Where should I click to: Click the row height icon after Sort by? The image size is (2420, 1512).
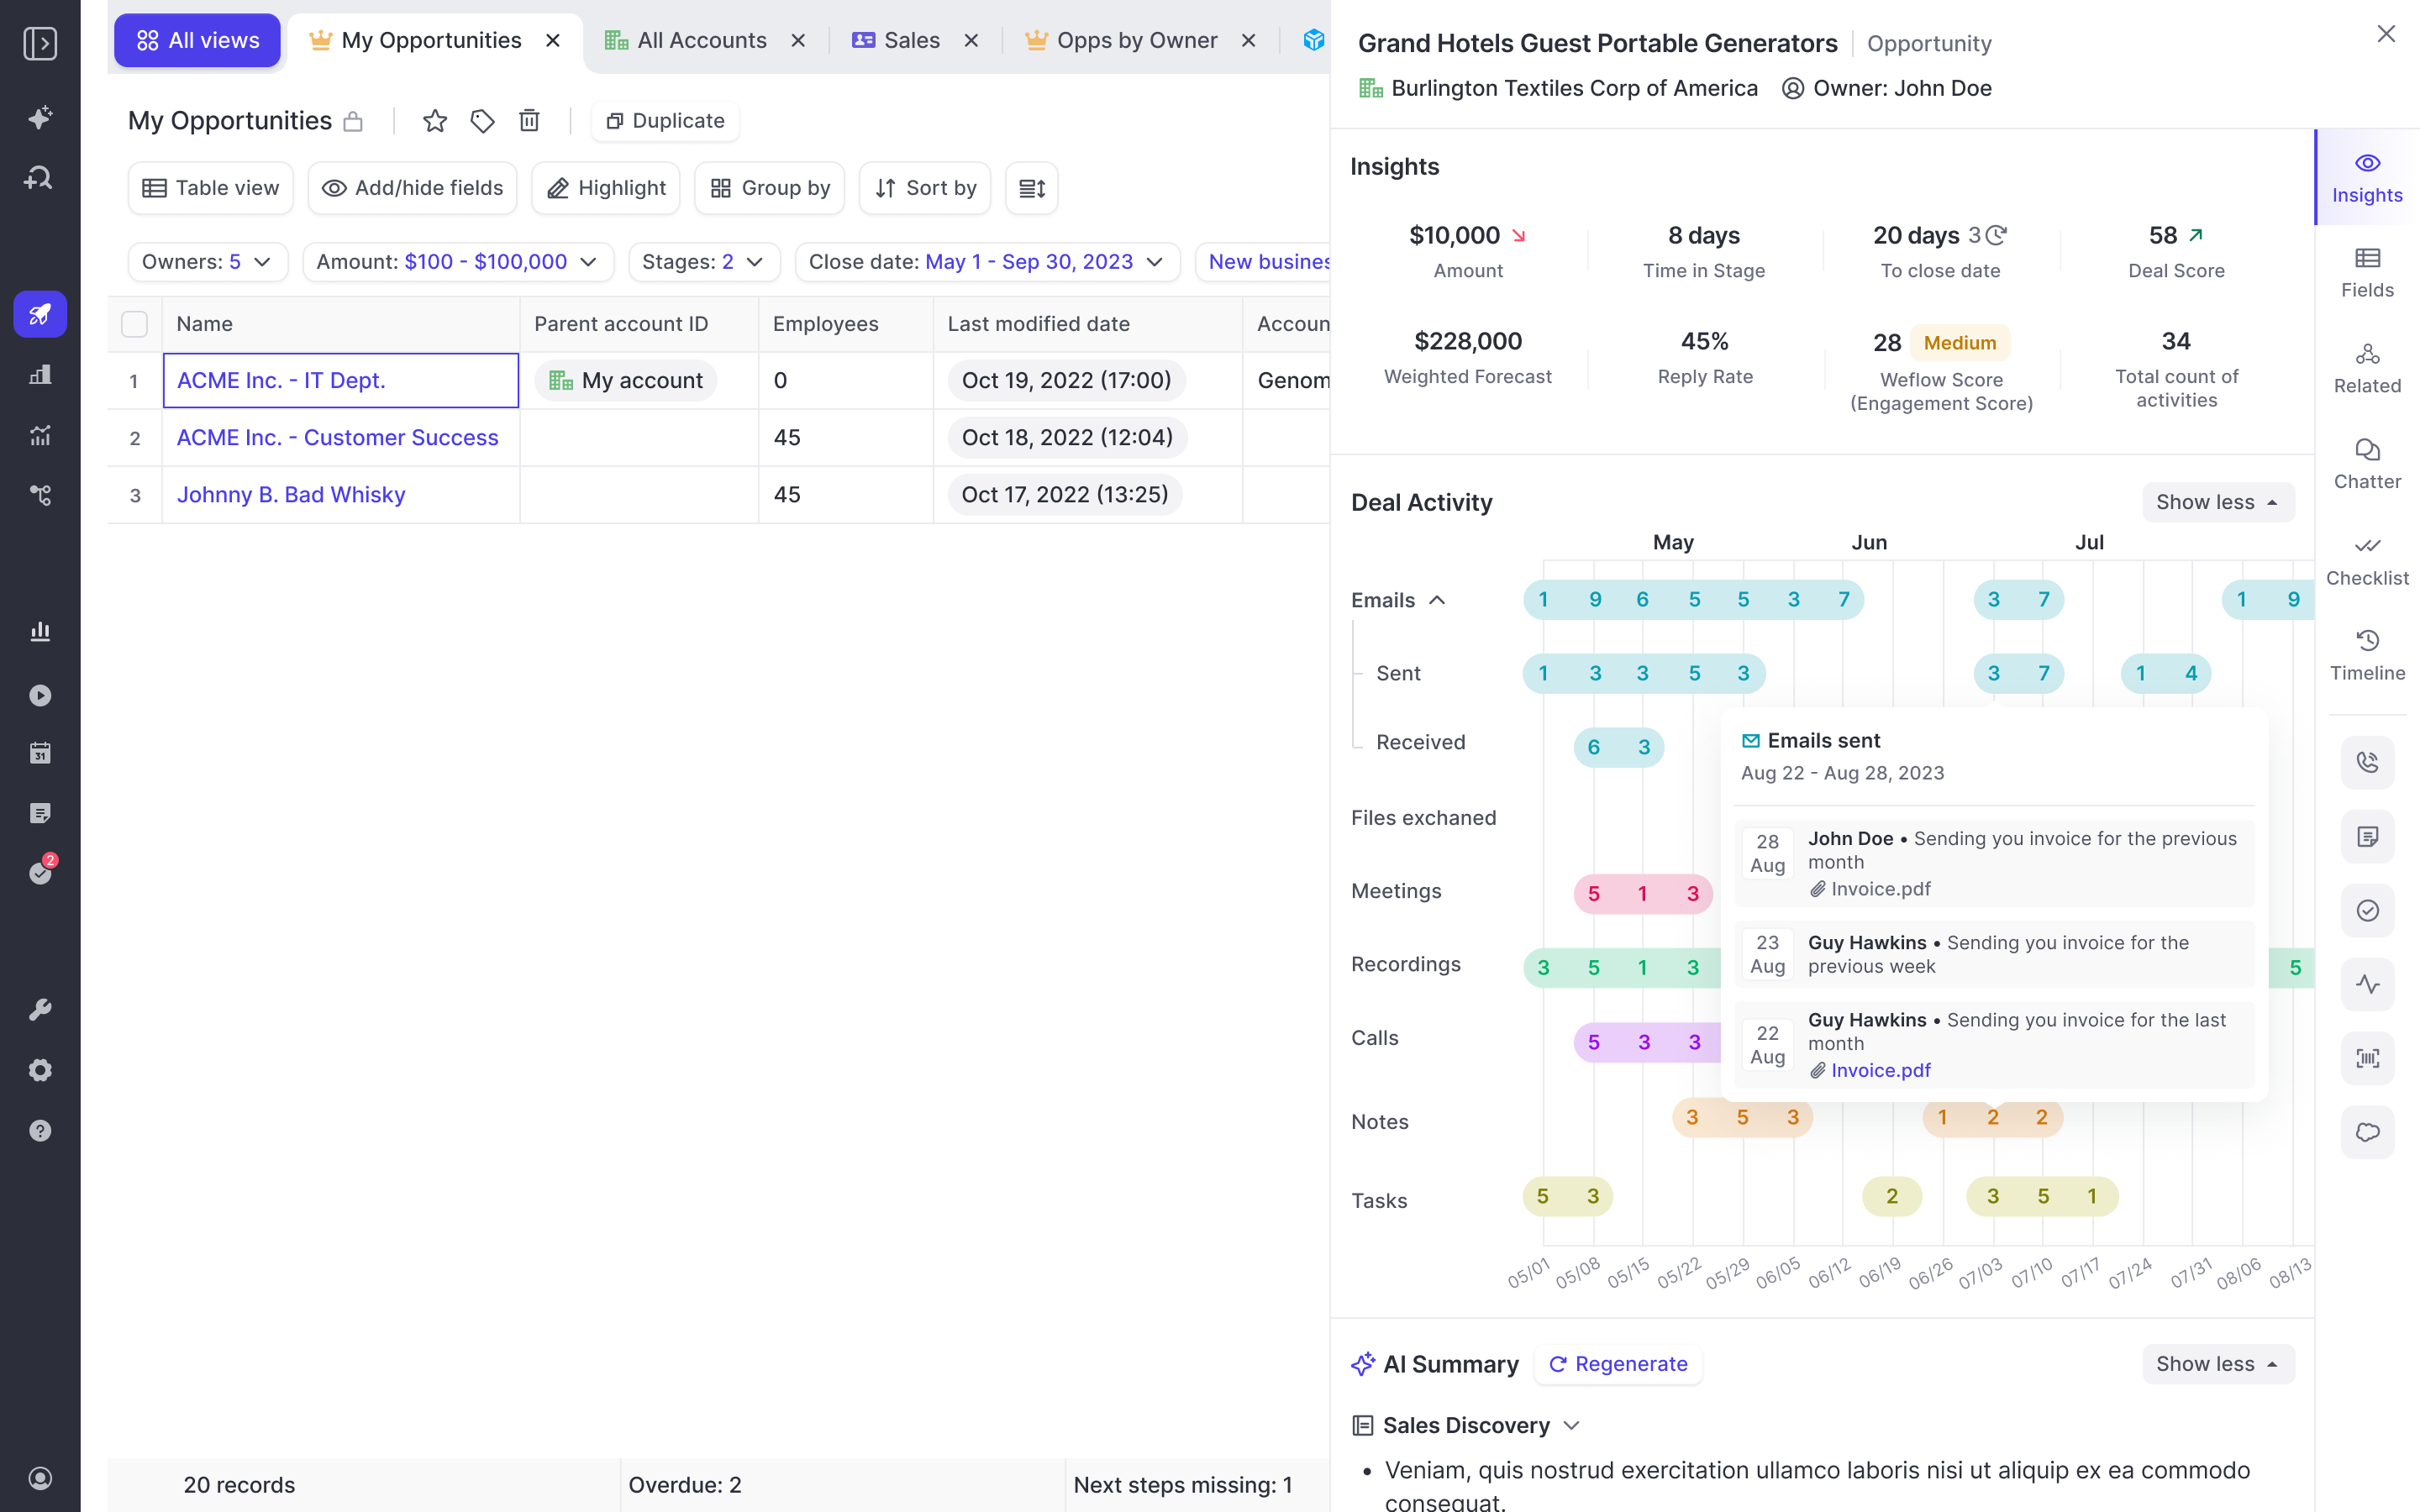pyautogui.click(x=1032, y=188)
